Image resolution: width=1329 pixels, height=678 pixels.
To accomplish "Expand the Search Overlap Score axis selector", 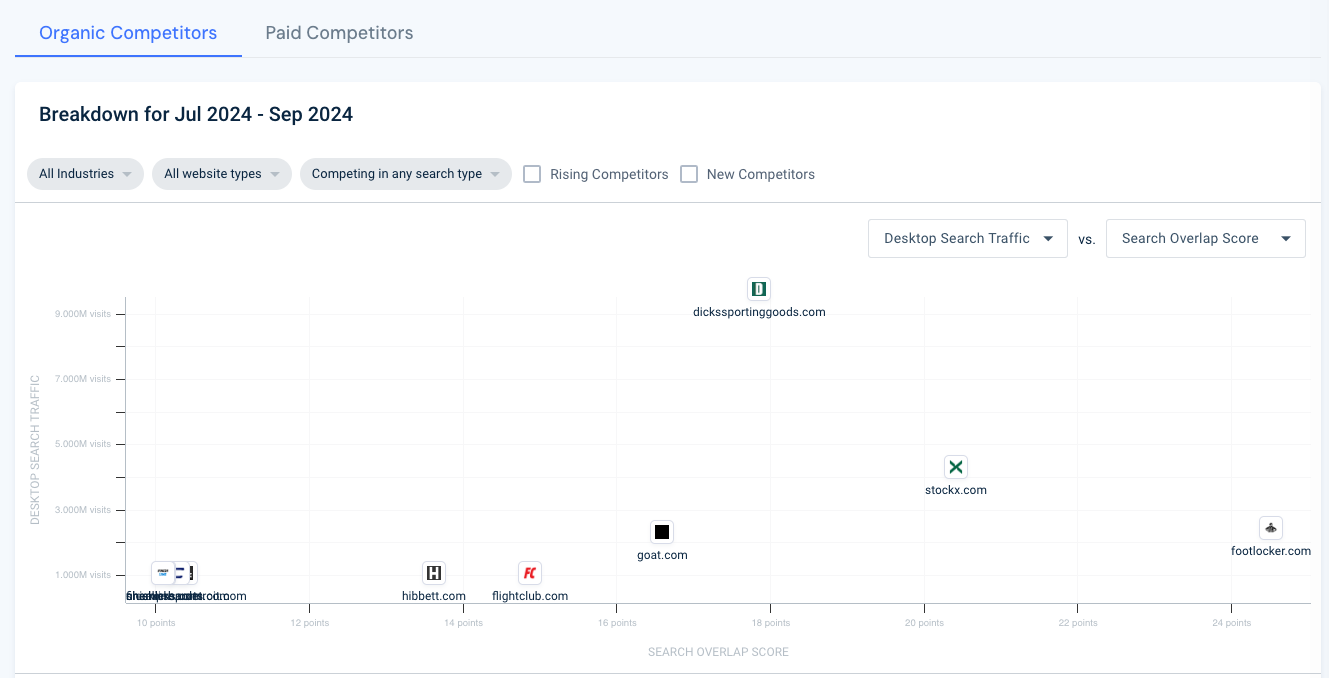I will (1205, 239).
